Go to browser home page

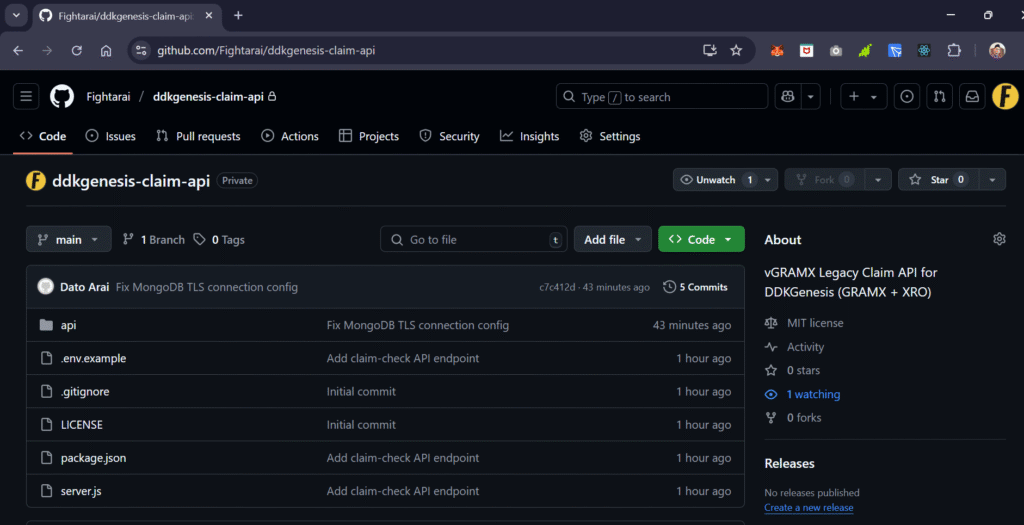(106, 50)
